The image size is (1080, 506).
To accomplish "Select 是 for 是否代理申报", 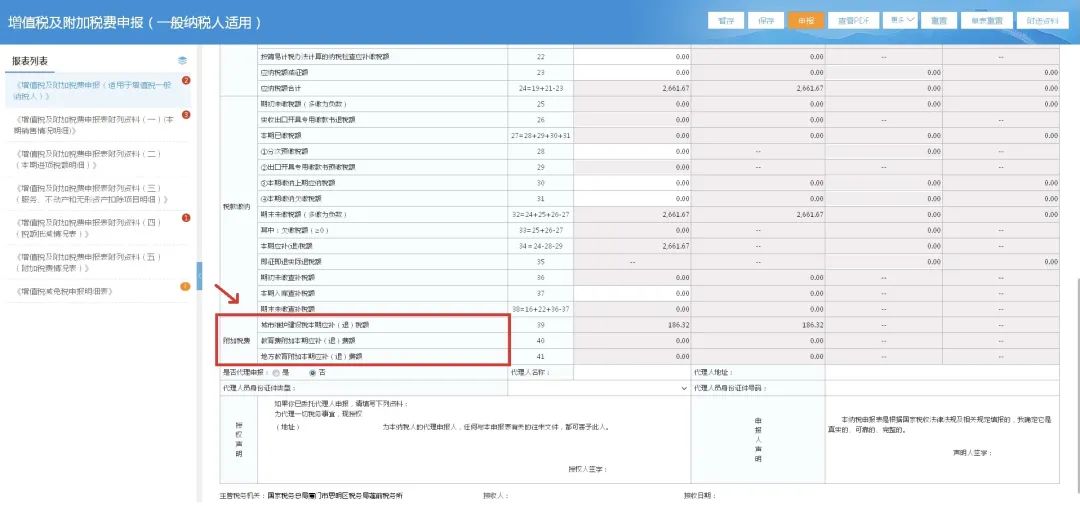I will (x=276, y=372).
